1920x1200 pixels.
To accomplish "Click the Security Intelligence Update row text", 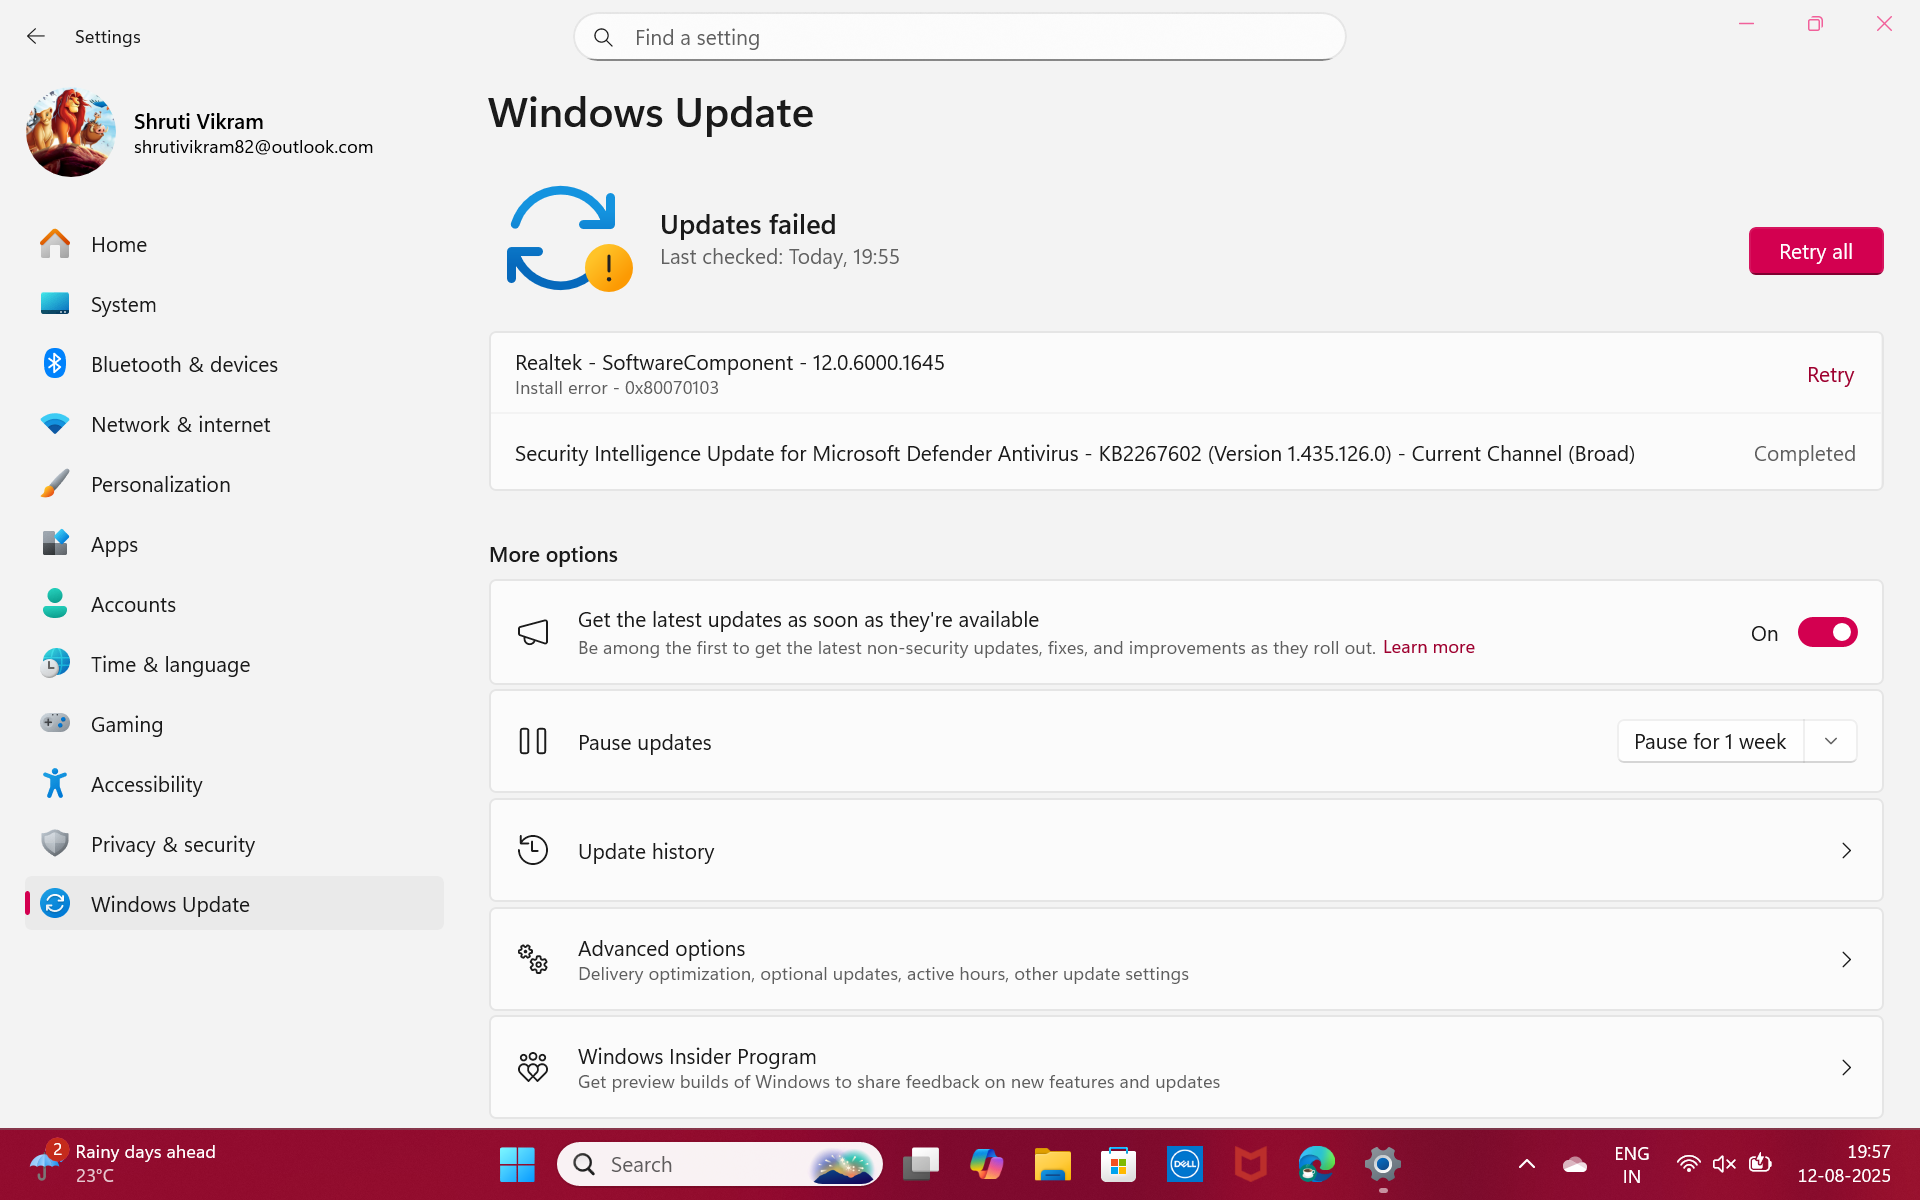I will point(1075,454).
